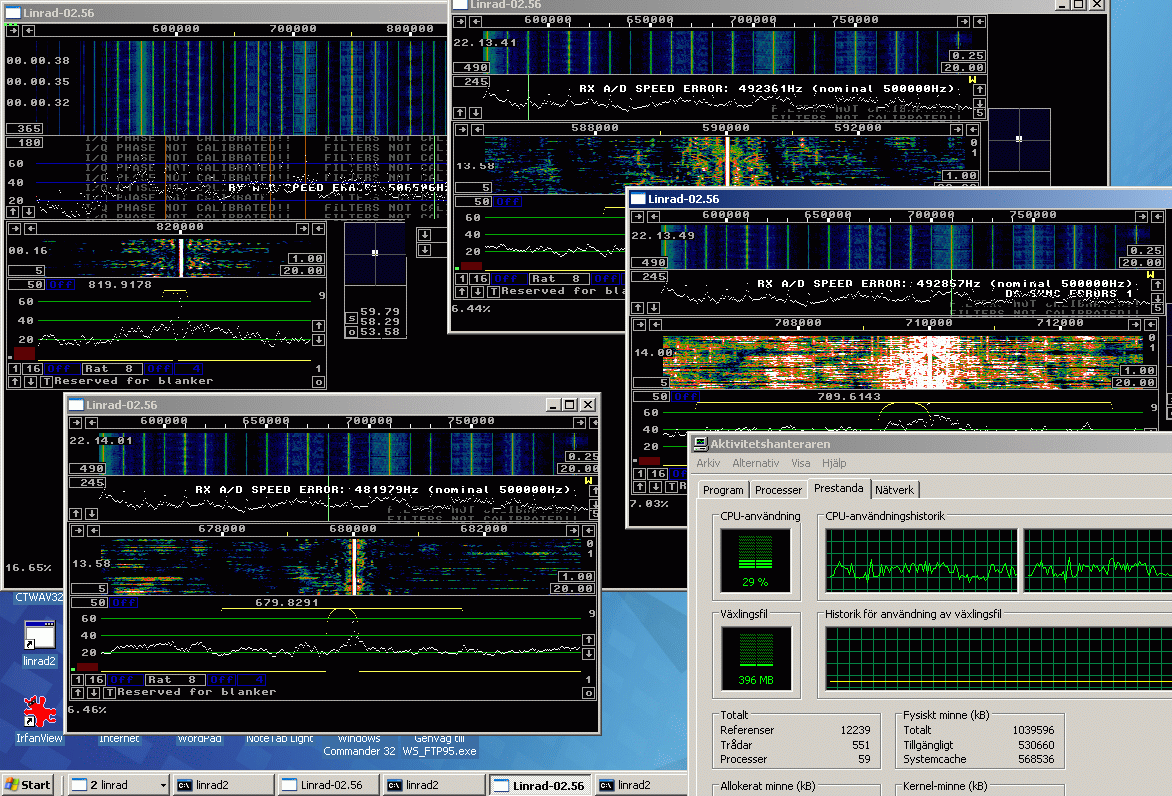
Task: Open IrfanView desktop shortcut
Action: 39,719
